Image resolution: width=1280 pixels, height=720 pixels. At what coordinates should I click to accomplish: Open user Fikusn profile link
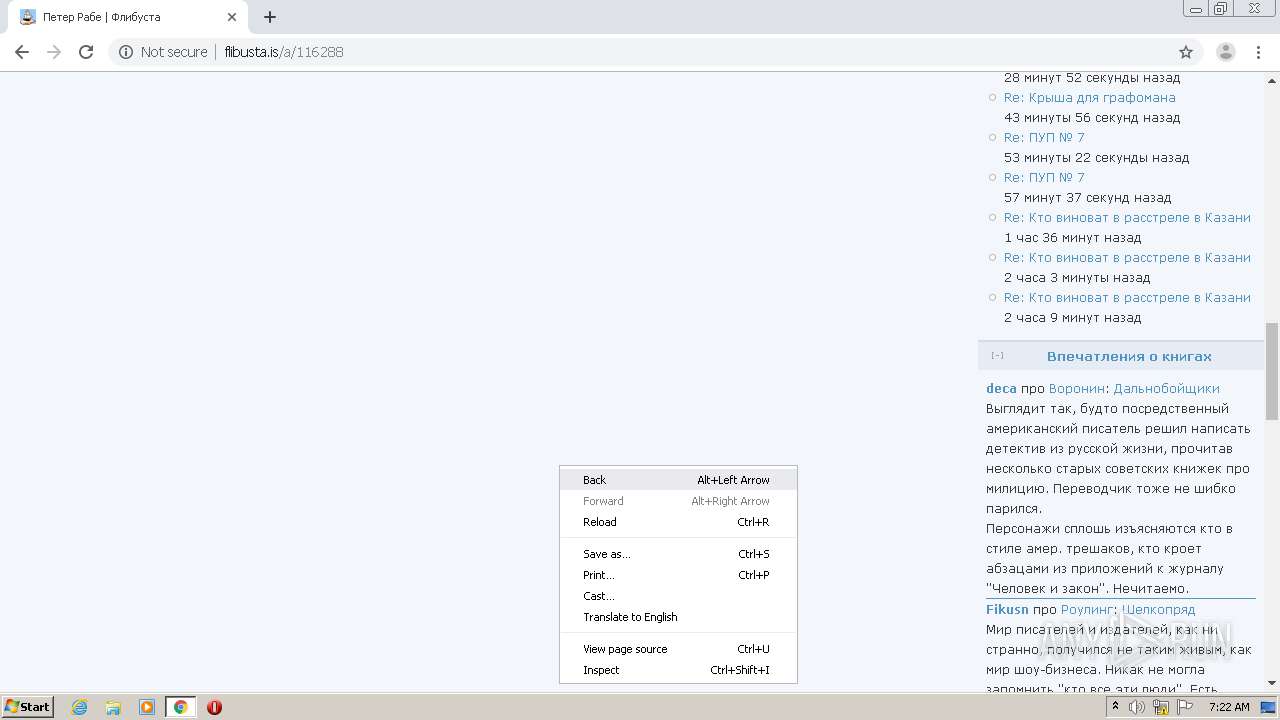click(1007, 609)
